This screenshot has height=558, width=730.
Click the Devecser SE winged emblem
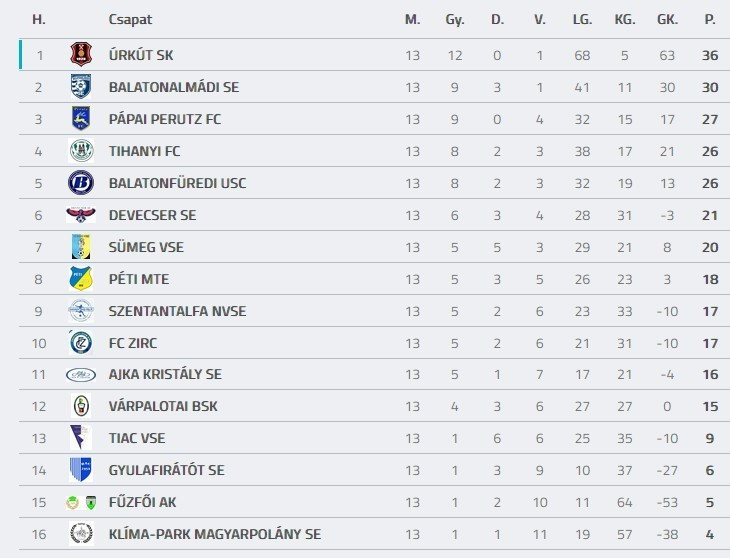81,215
